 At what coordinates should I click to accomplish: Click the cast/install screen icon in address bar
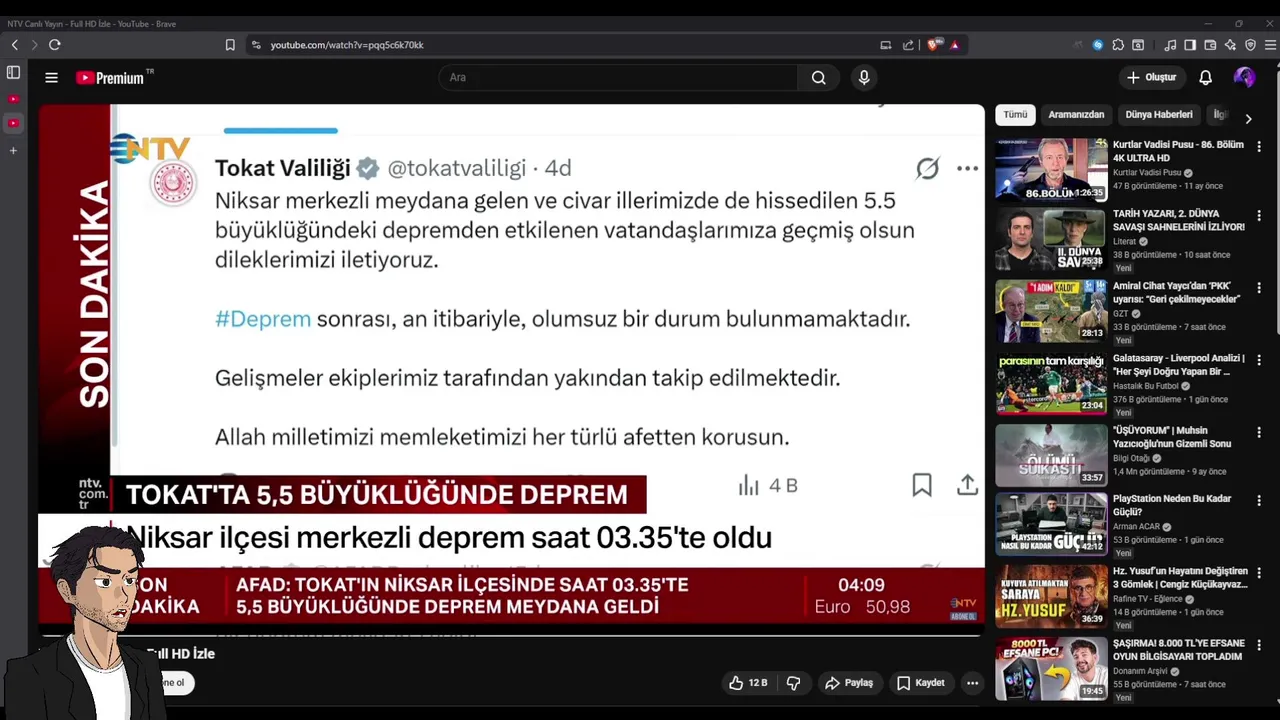[x=886, y=45]
